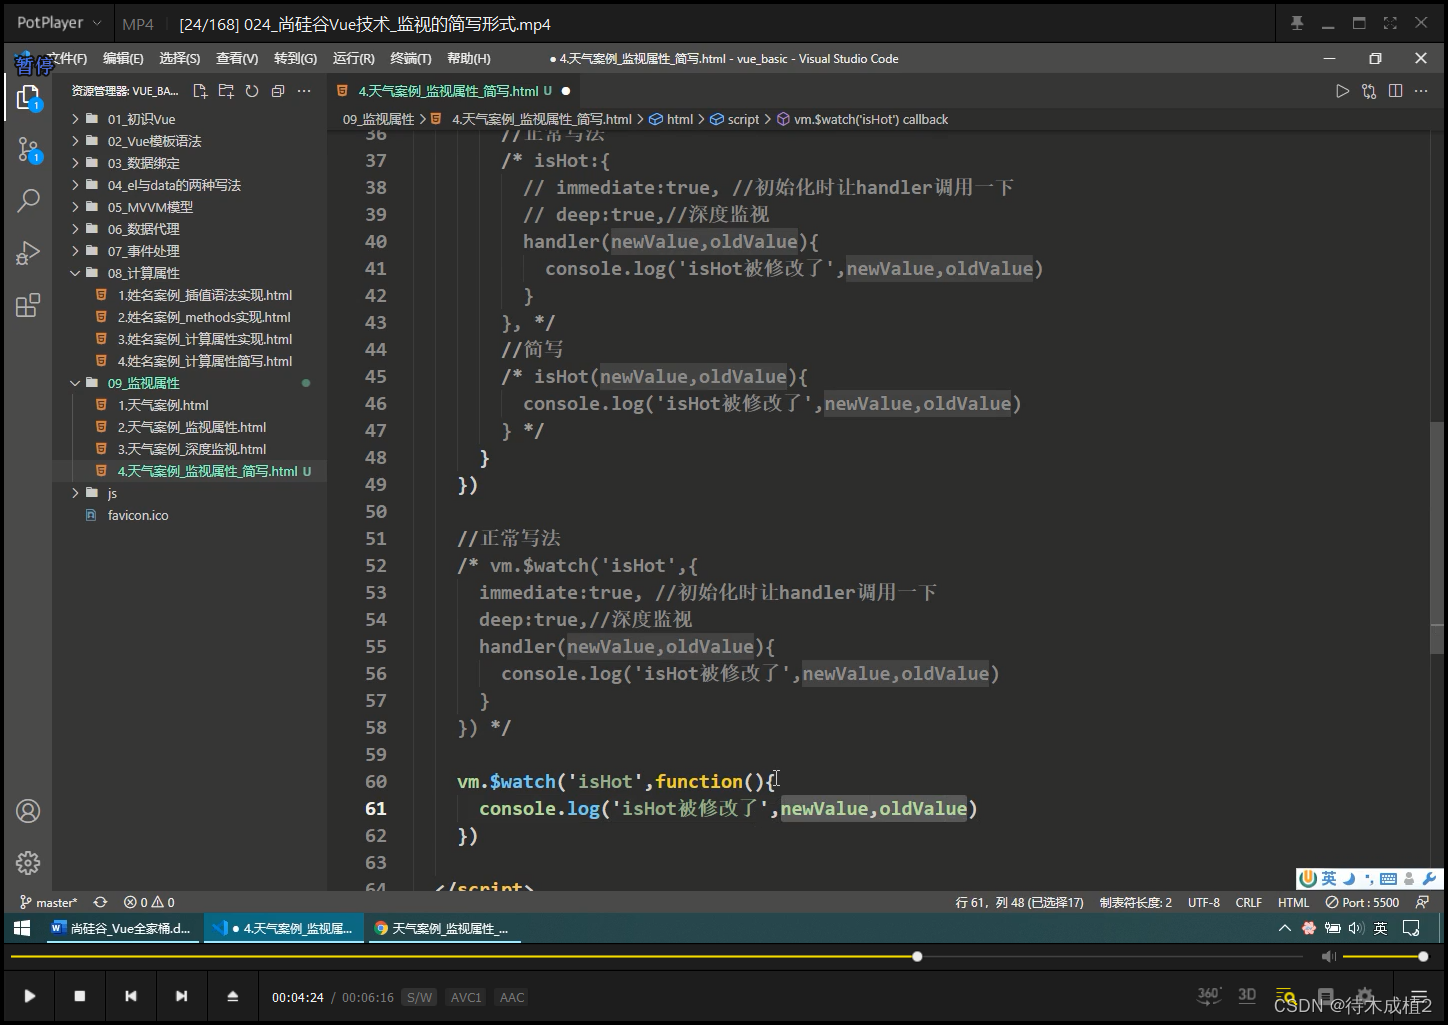
Task: Click UTF-8 encoding in status bar
Action: pos(1204,902)
